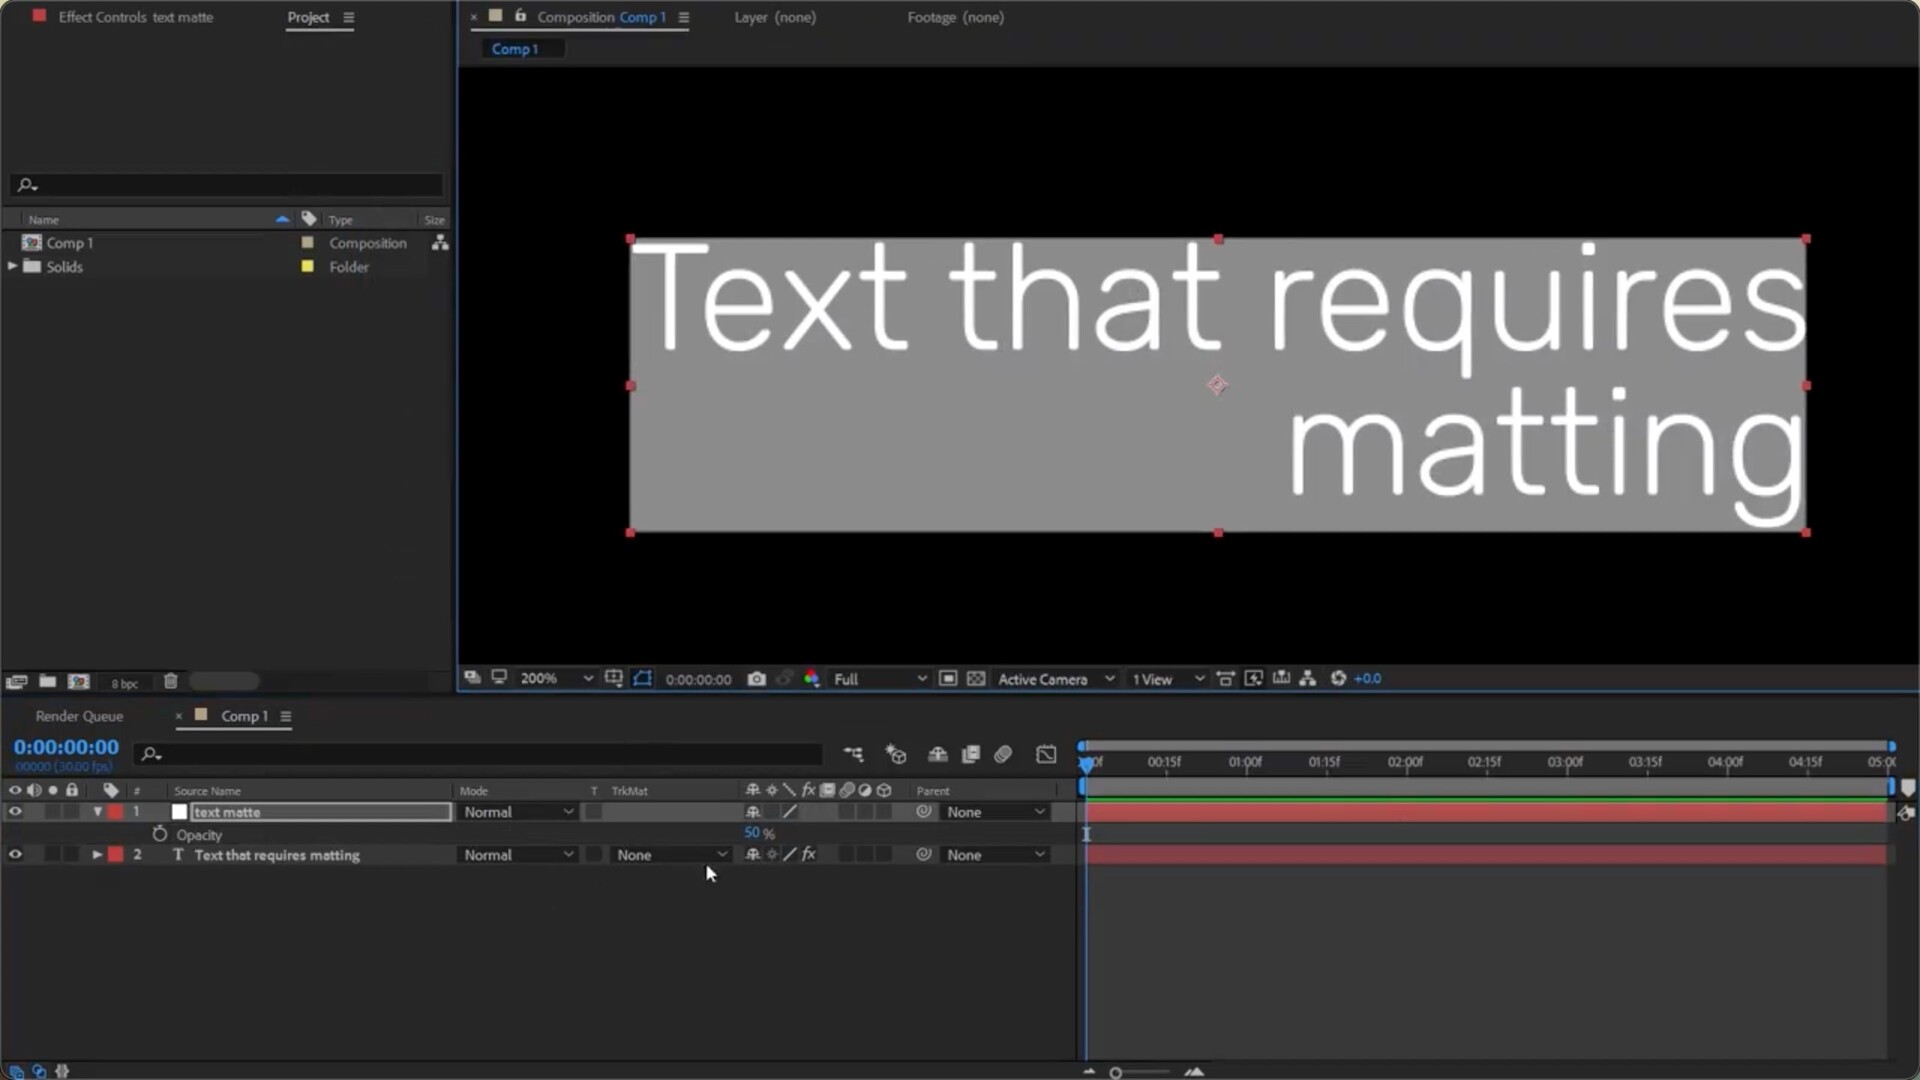
Task: Switch to the Render Queue tab
Action: tap(79, 716)
